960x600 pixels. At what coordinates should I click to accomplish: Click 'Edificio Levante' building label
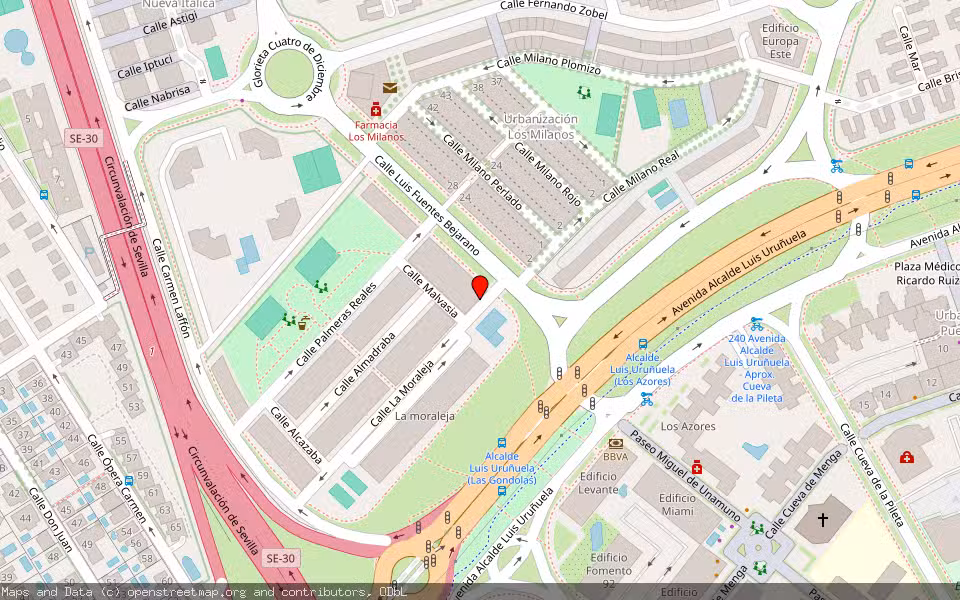click(598, 482)
